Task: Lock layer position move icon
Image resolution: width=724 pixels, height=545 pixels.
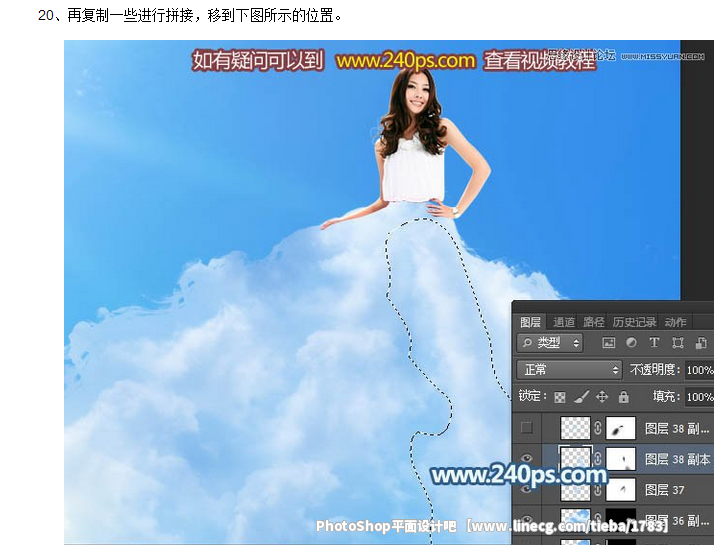Action: click(602, 397)
